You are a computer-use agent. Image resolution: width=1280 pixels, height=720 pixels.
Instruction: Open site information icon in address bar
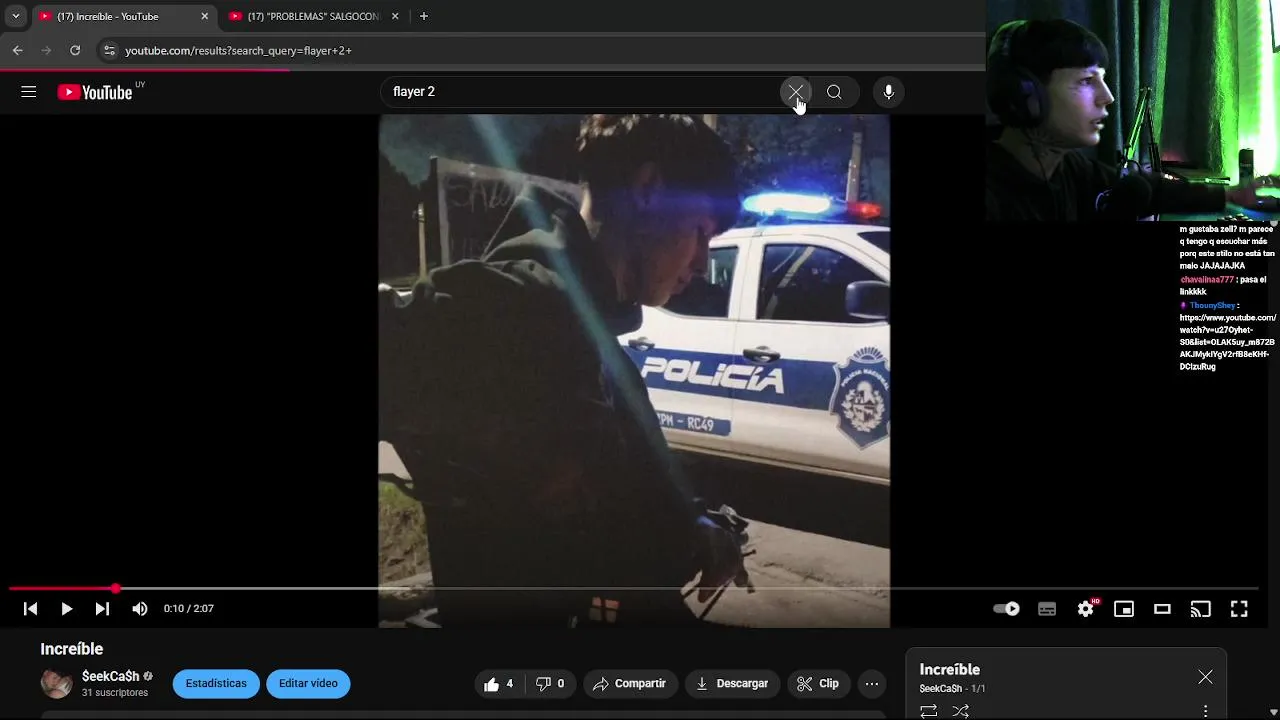point(109,50)
